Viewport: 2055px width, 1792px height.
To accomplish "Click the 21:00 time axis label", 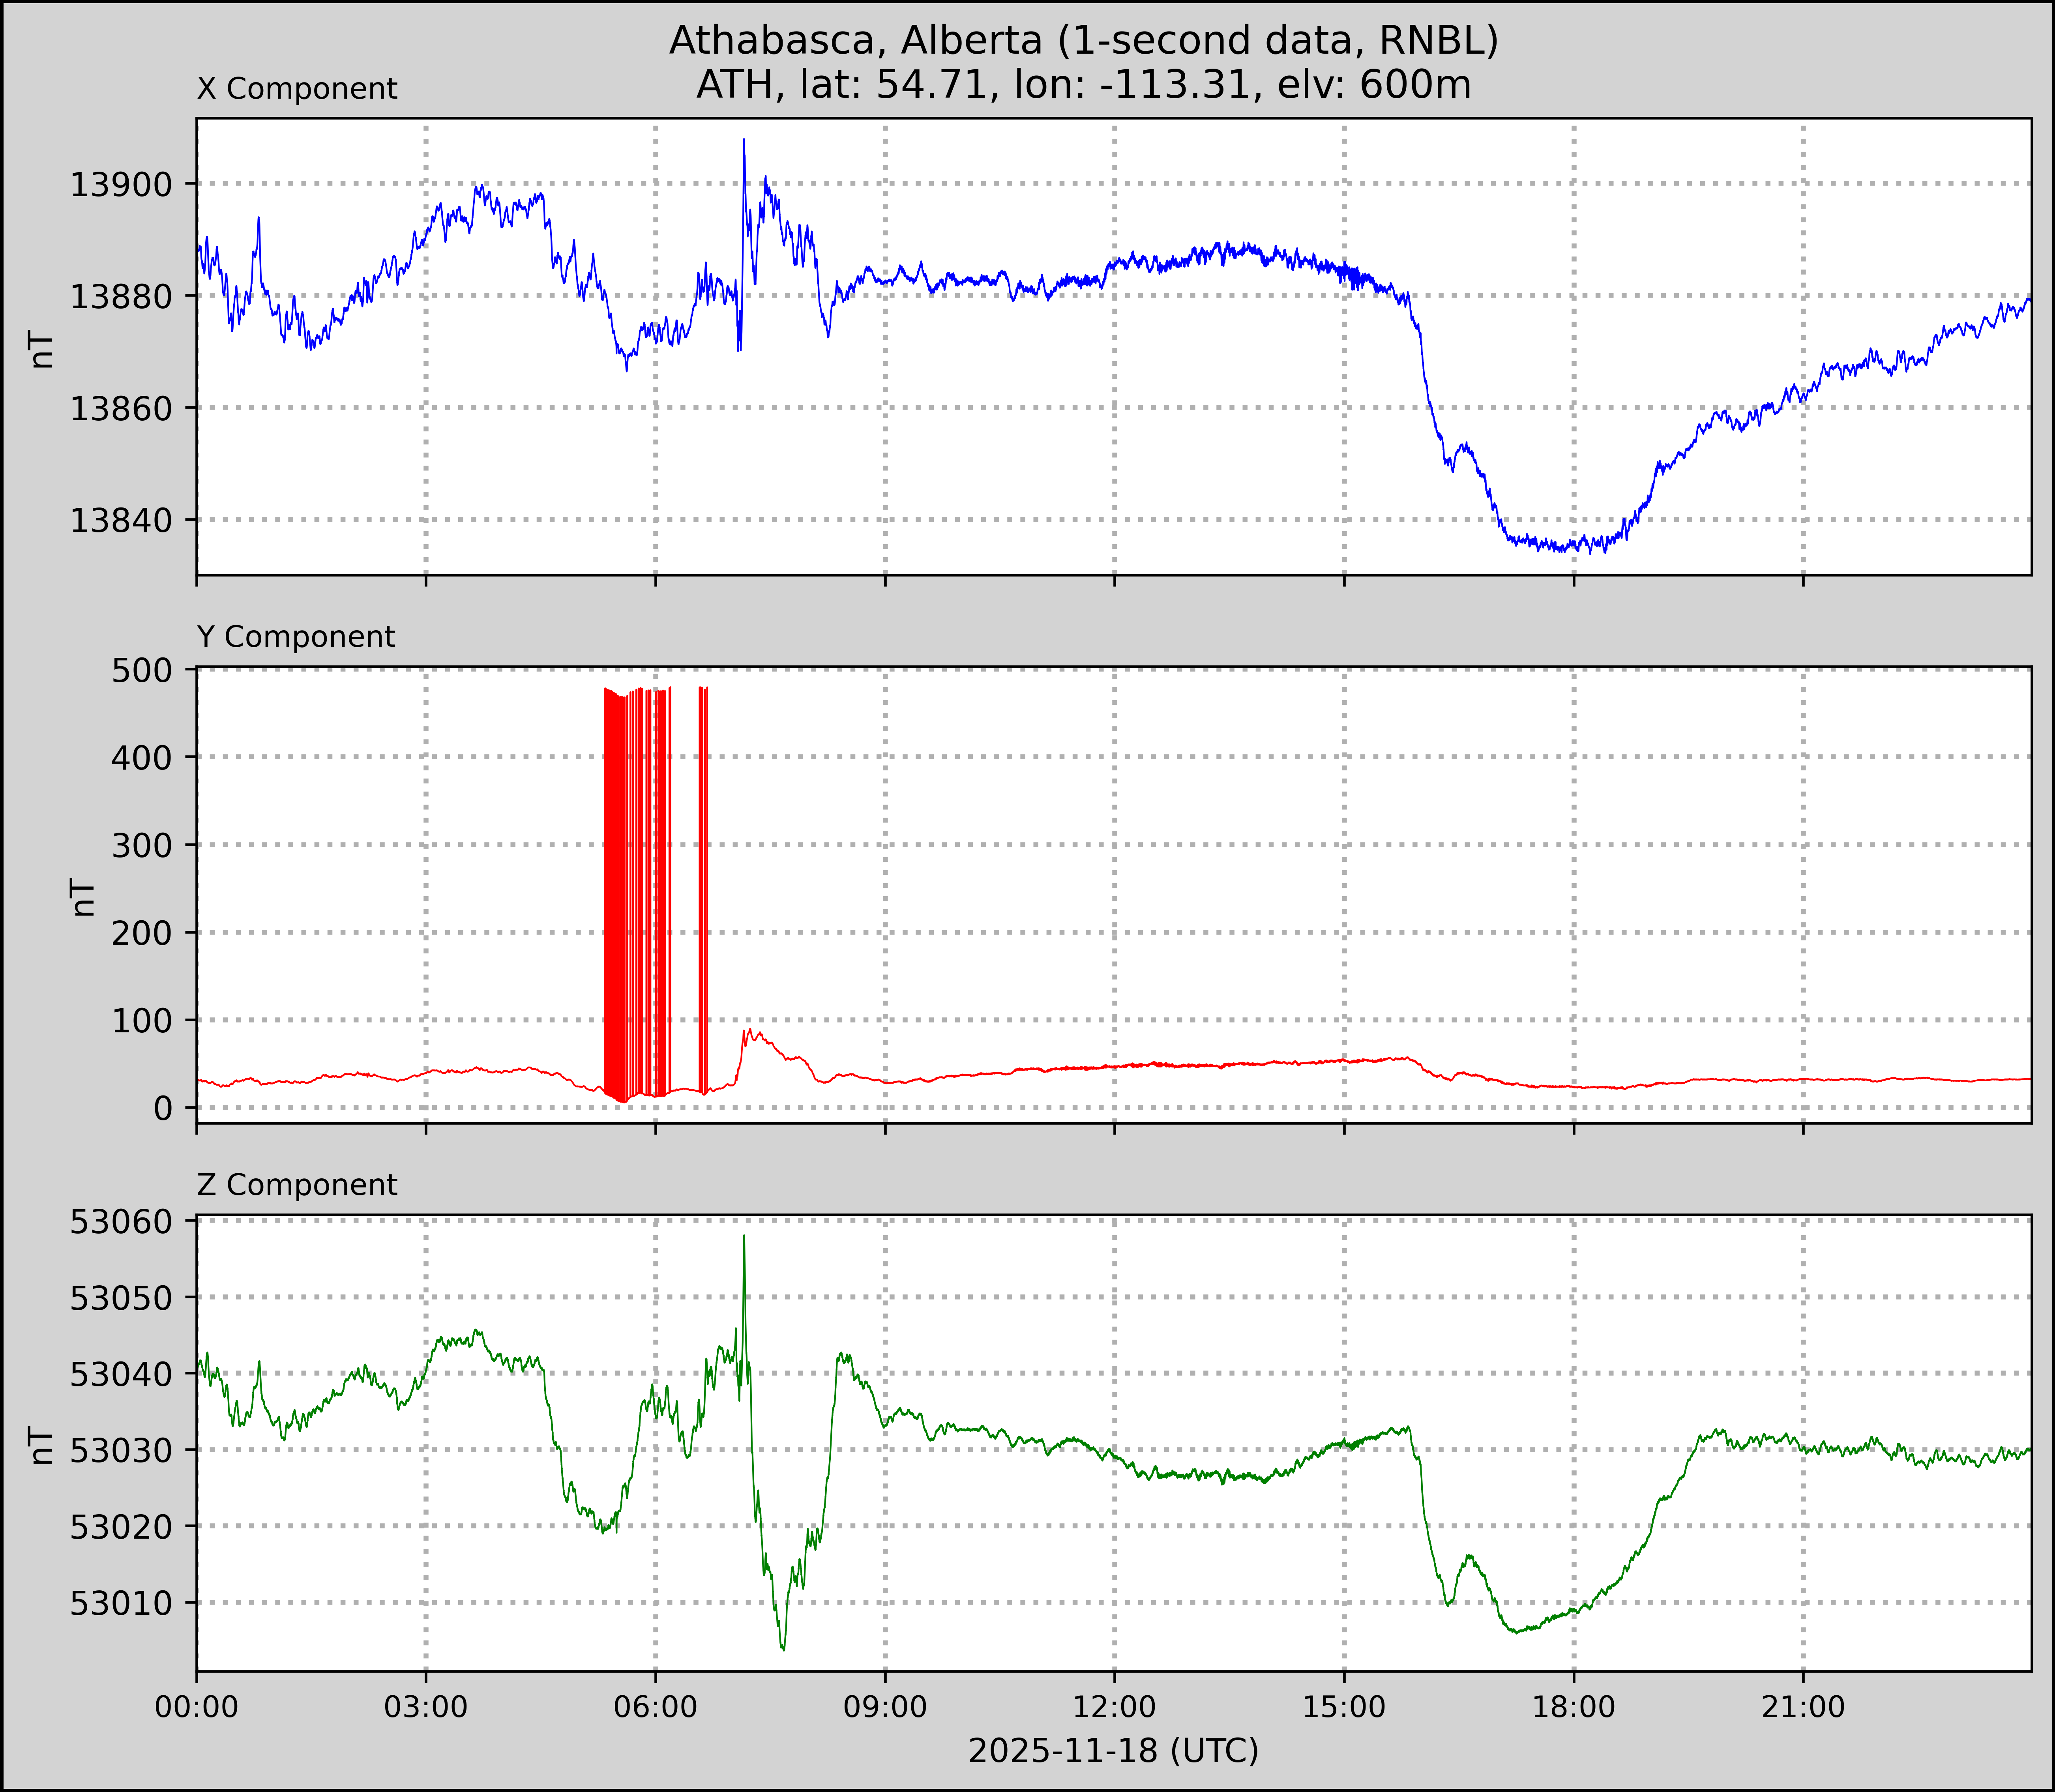I will [1802, 1707].
